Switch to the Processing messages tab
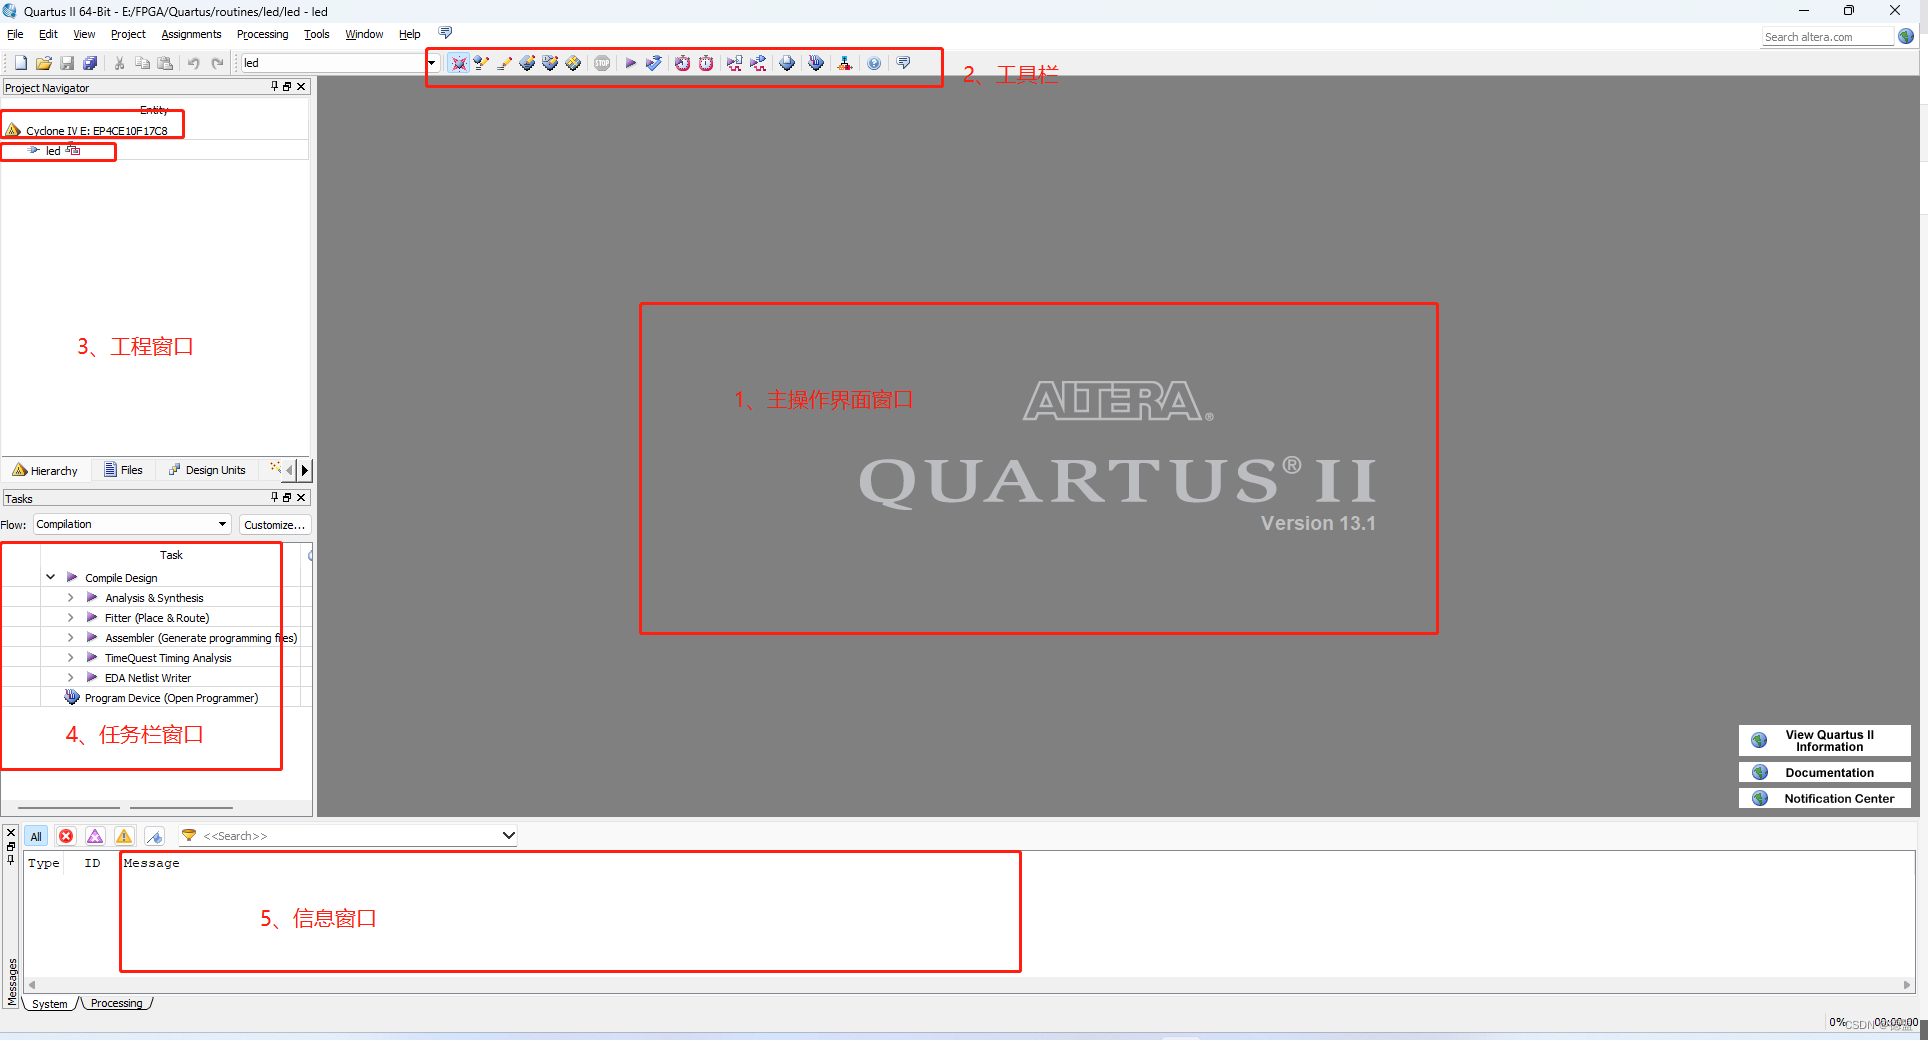The width and height of the screenshot is (1928, 1040). 116,1003
